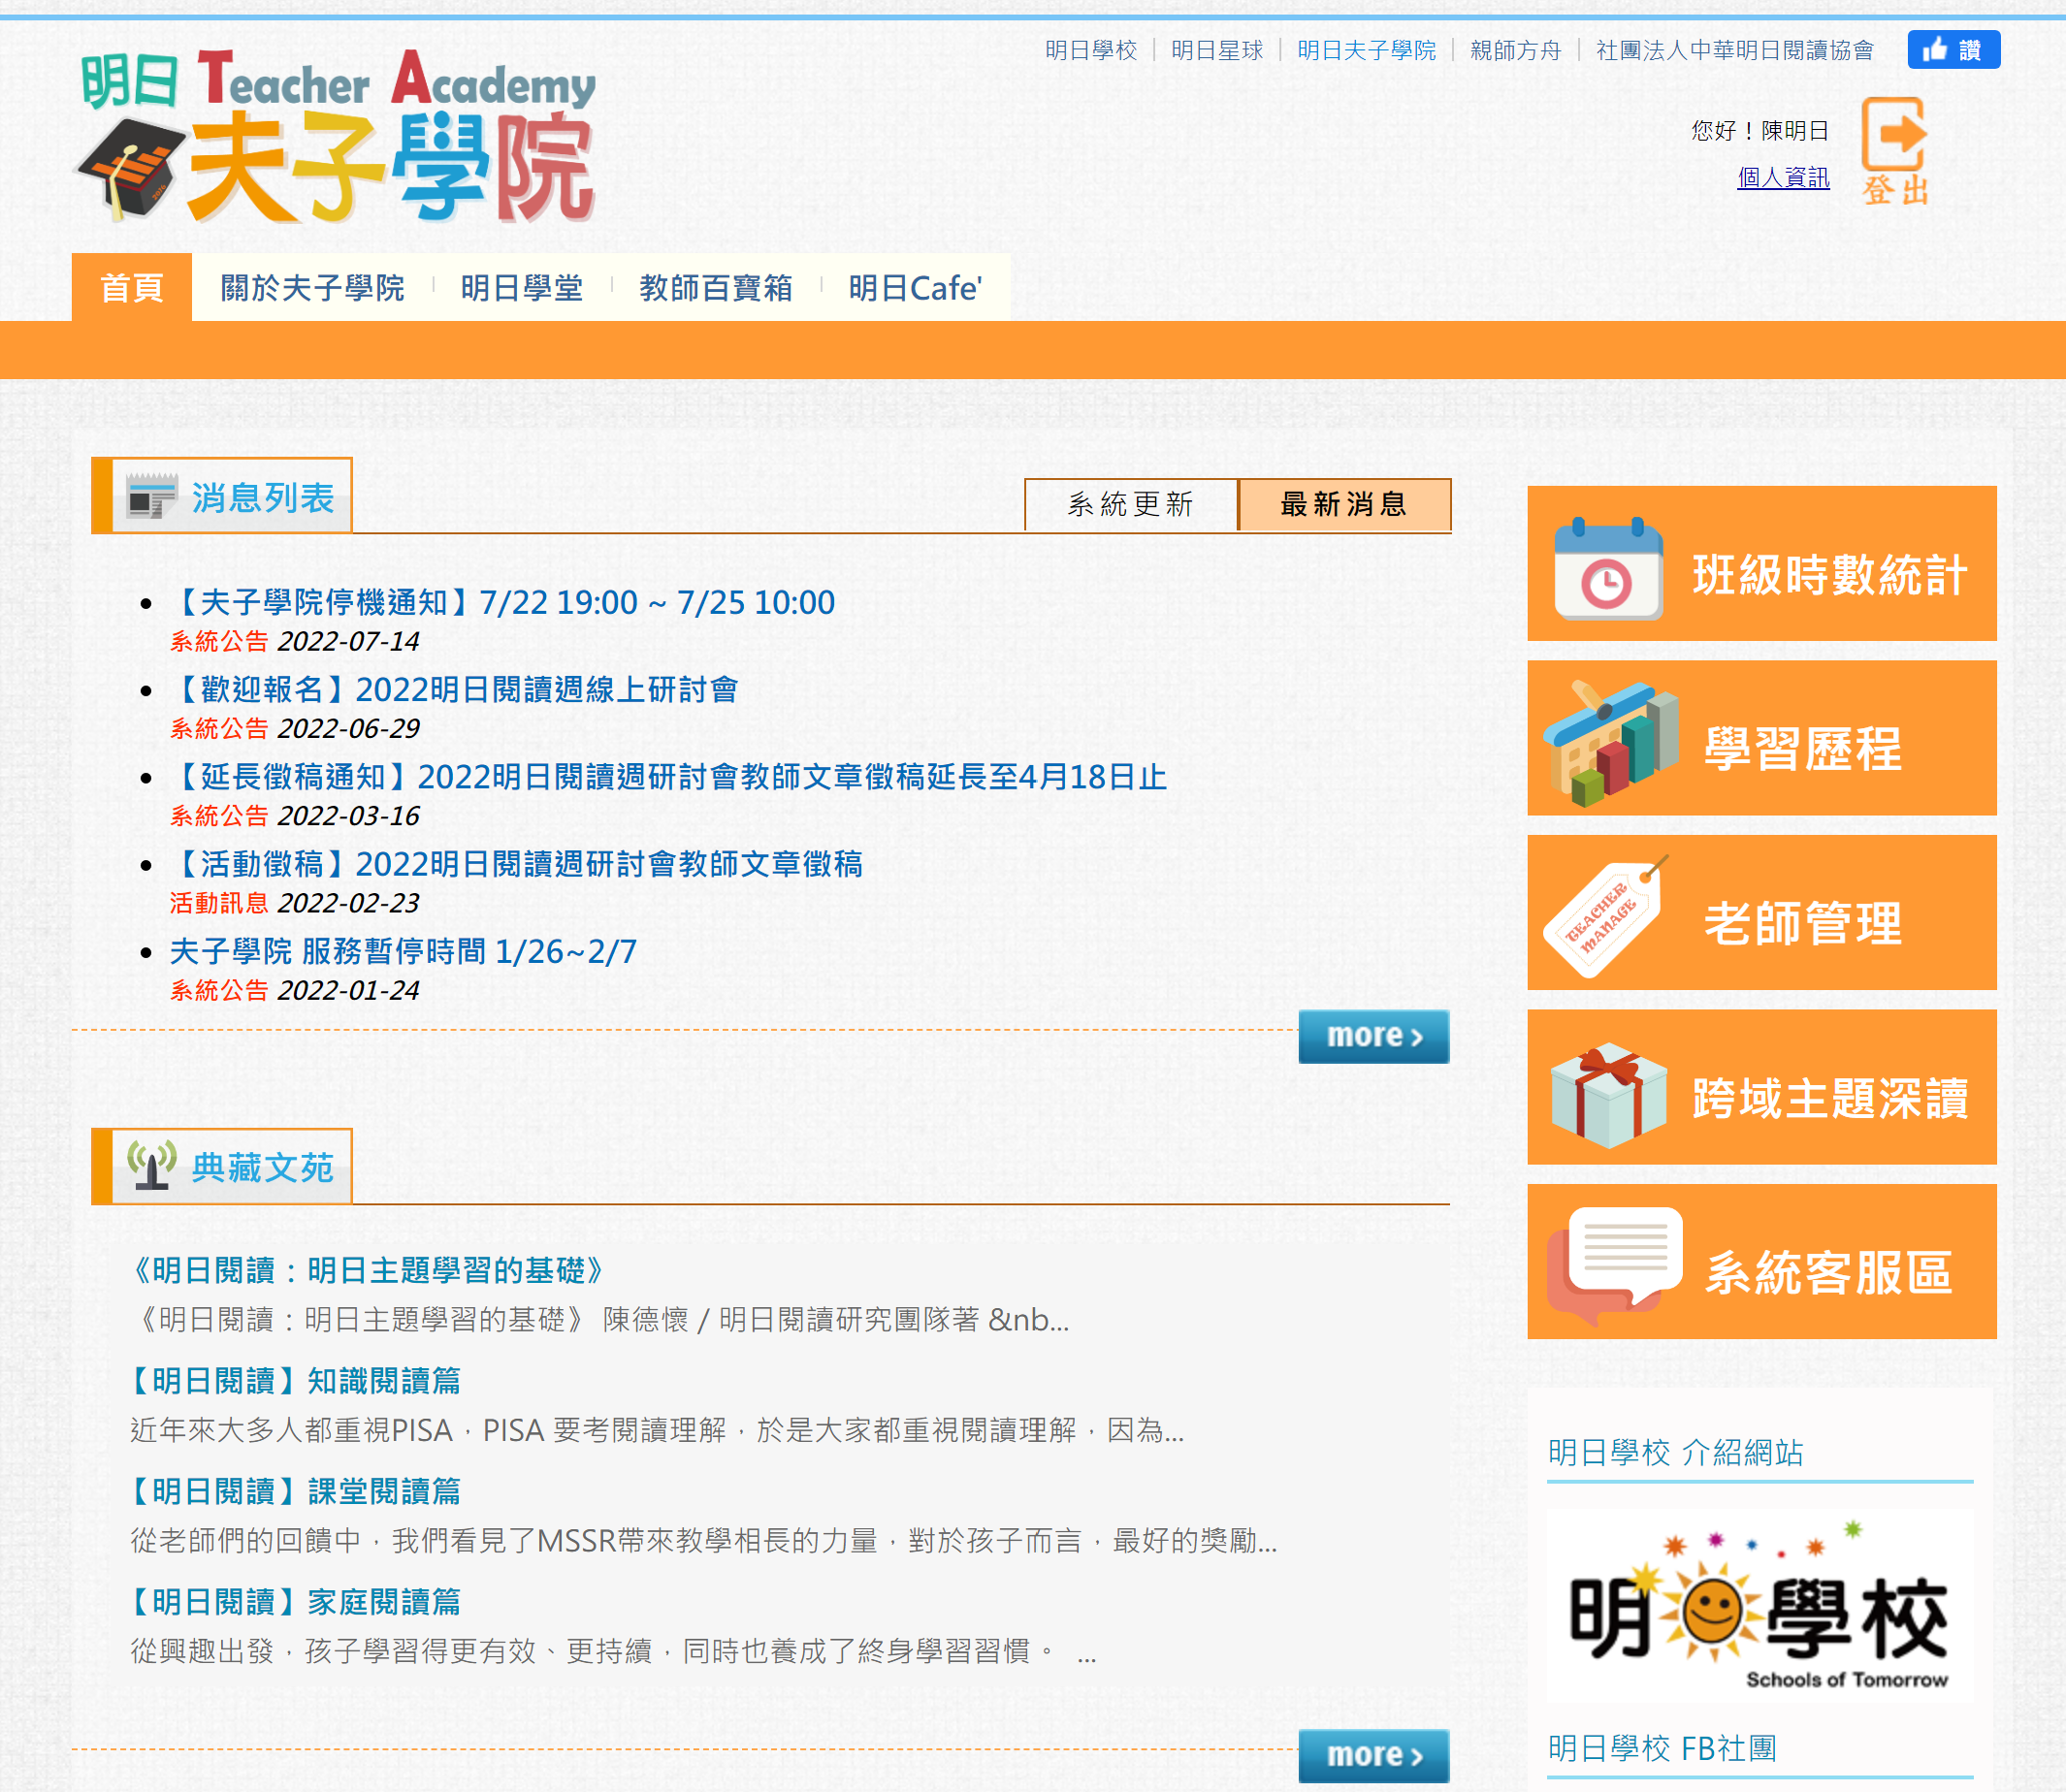Image resolution: width=2066 pixels, height=1792 pixels.
Task: Open the 家庭閱讀篇 article
Action: point(296,1602)
